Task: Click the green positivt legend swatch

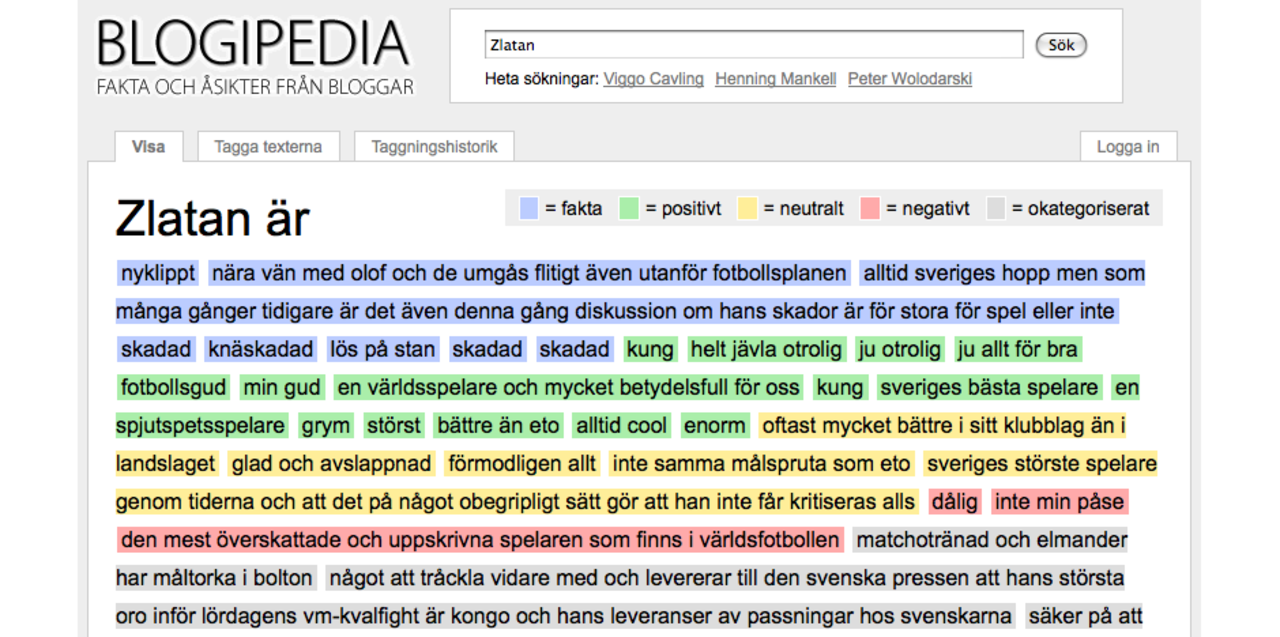Action: click(x=631, y=208)
